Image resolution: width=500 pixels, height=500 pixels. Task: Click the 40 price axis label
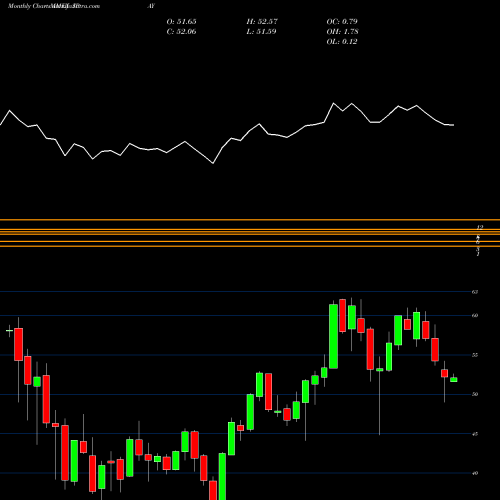(475, 473)
